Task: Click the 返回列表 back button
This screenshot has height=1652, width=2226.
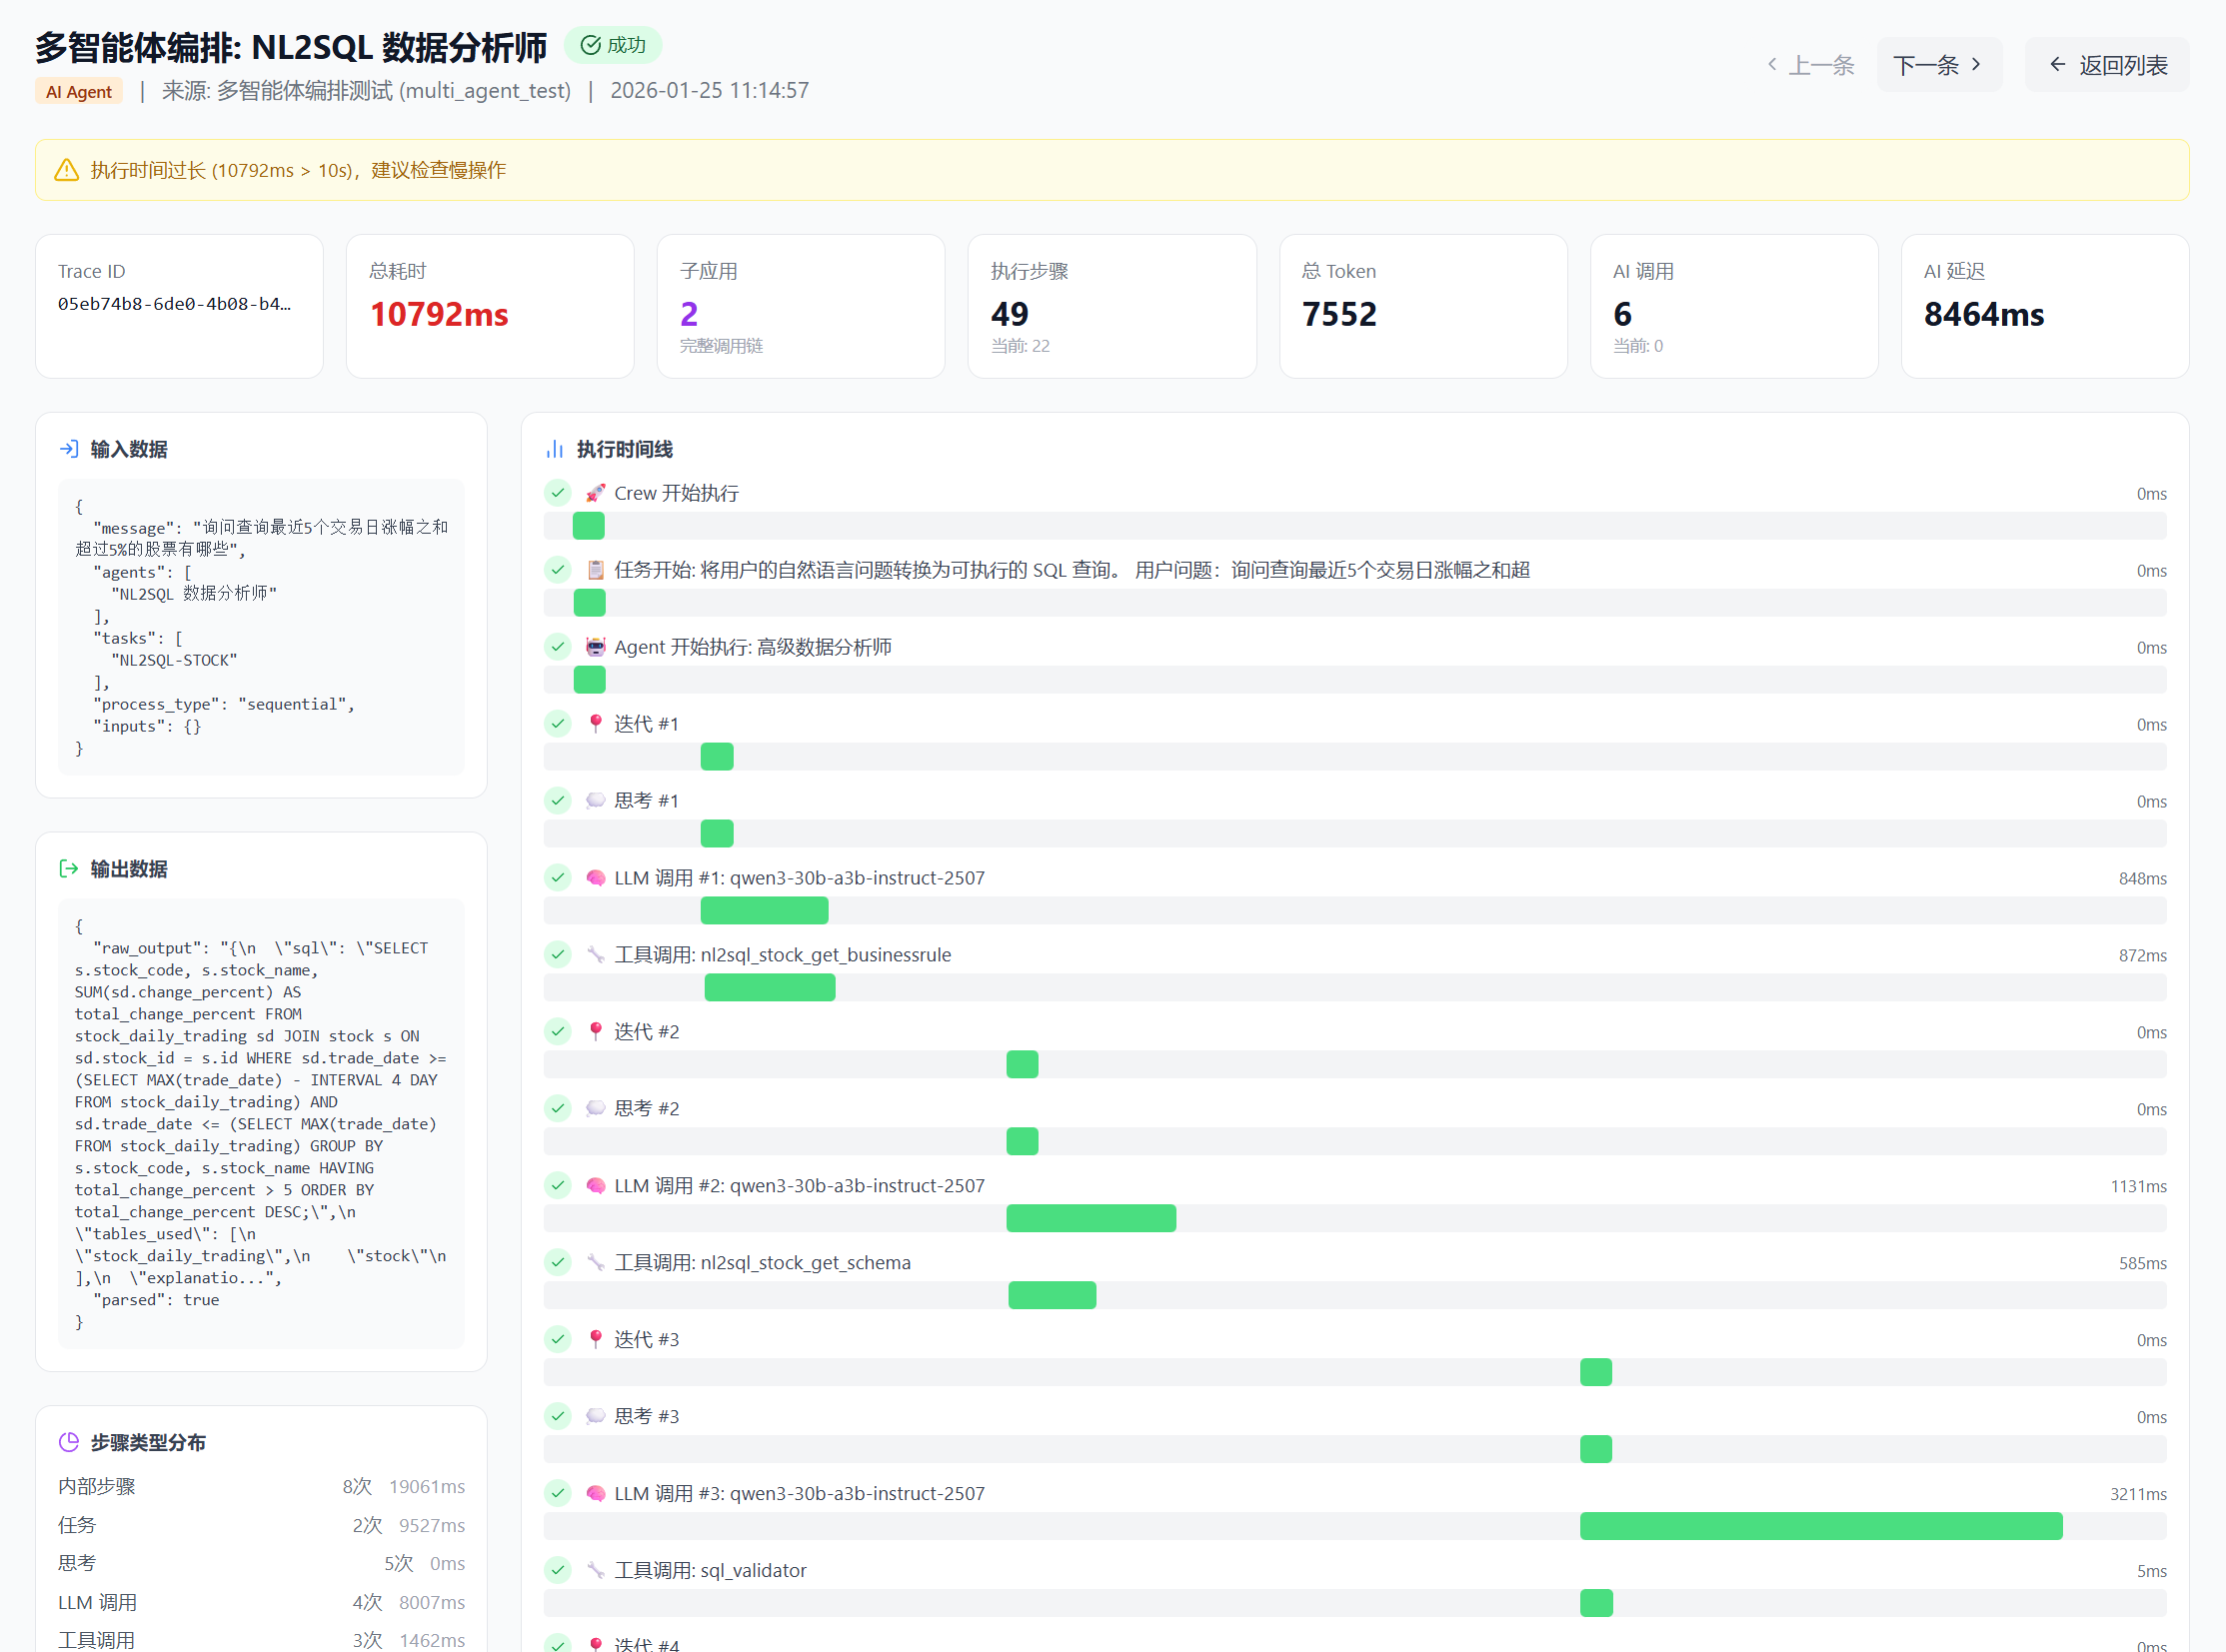Action: point(2106,65)
